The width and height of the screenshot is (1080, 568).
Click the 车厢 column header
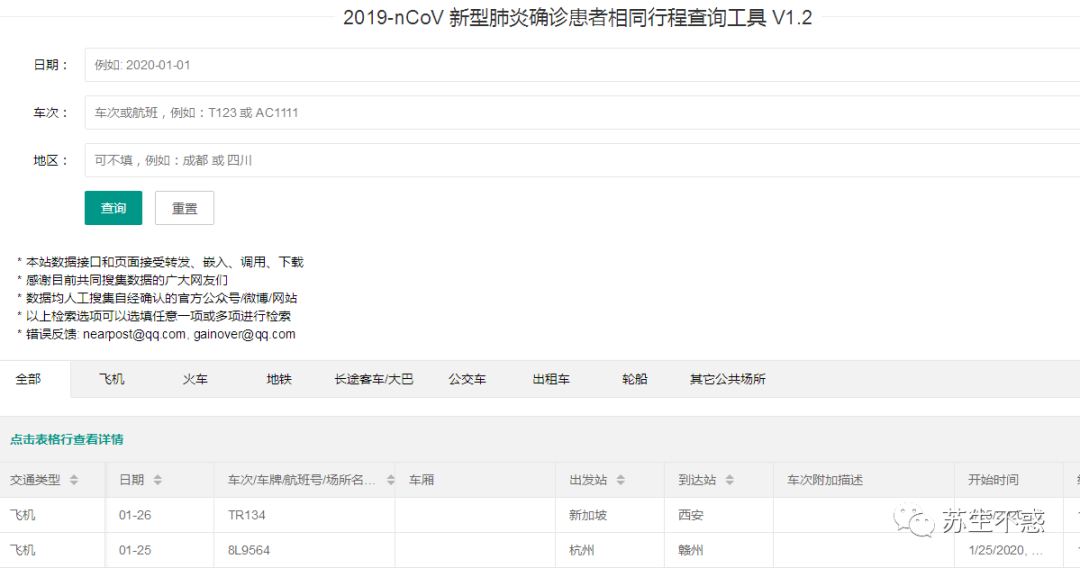[x=475, y=480]
